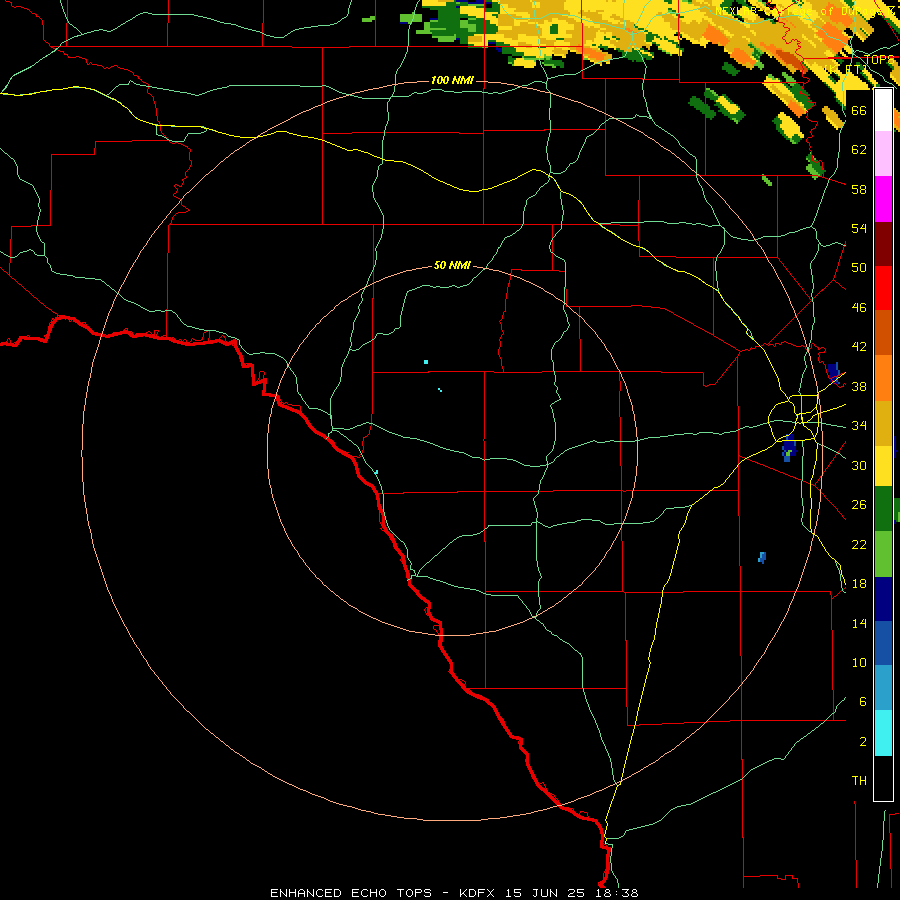
Task: Click the legend value "66"
Action: coord(859,110)
